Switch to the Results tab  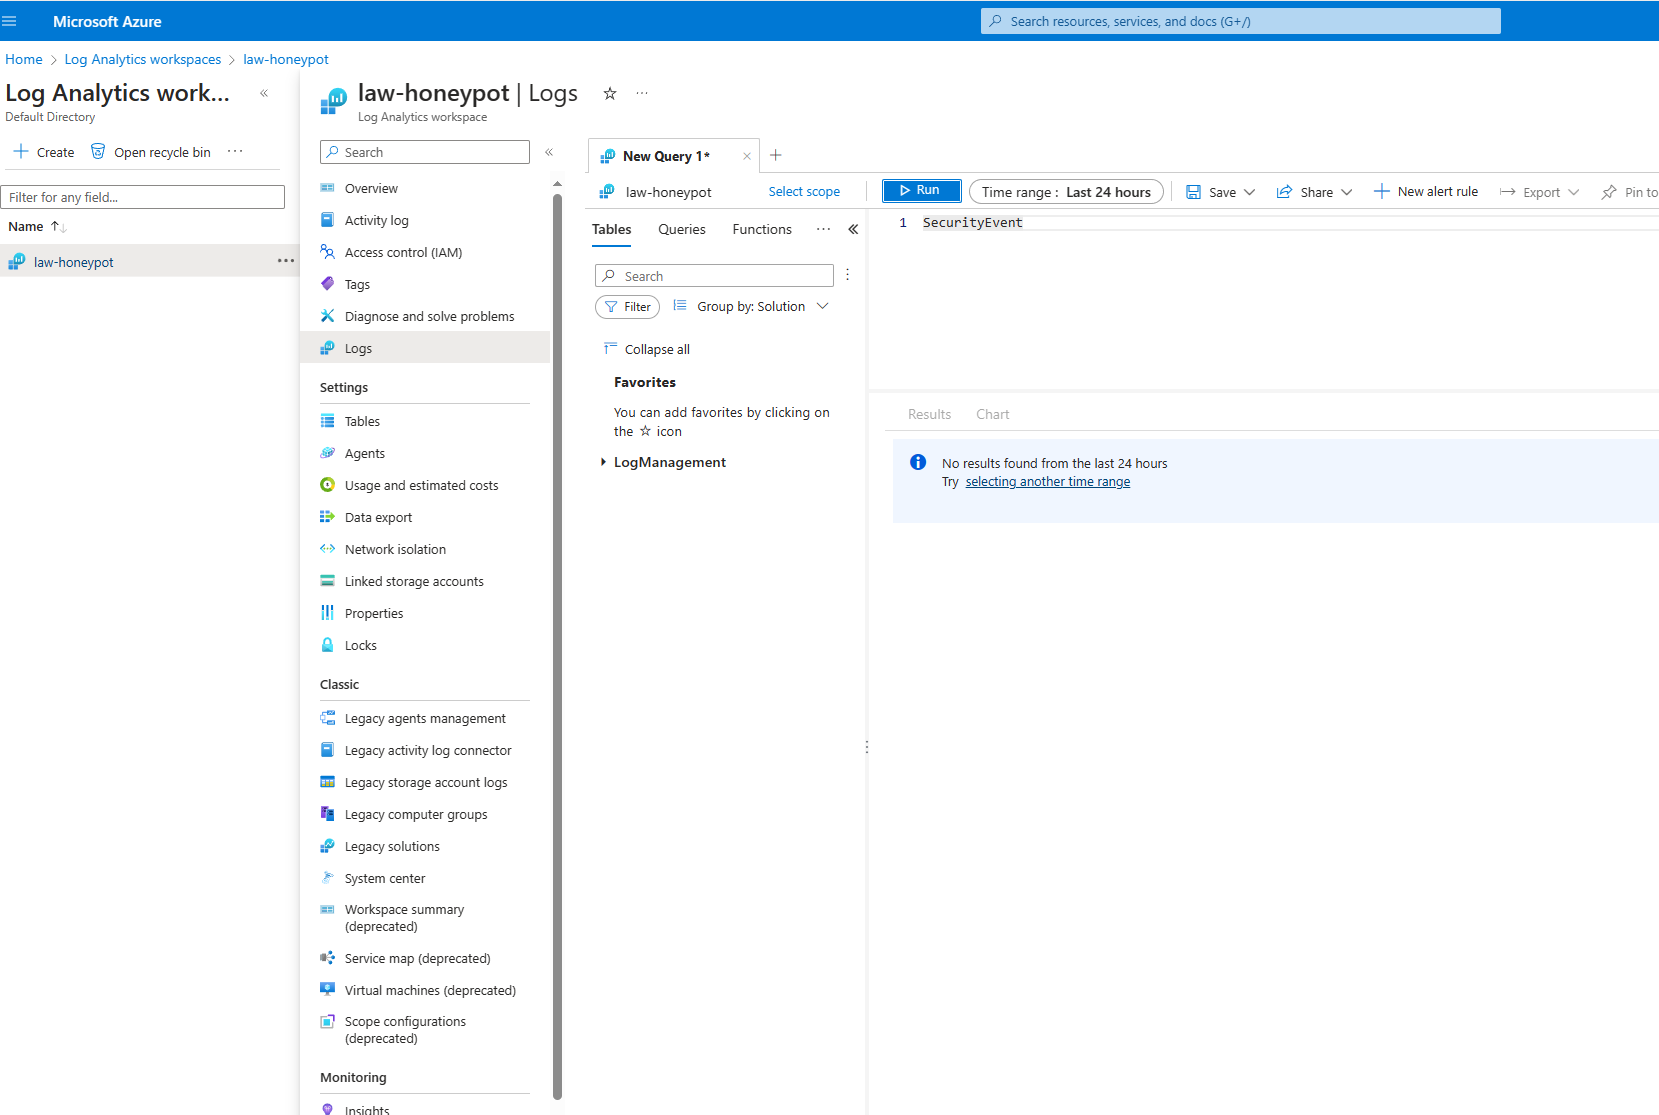929,414
